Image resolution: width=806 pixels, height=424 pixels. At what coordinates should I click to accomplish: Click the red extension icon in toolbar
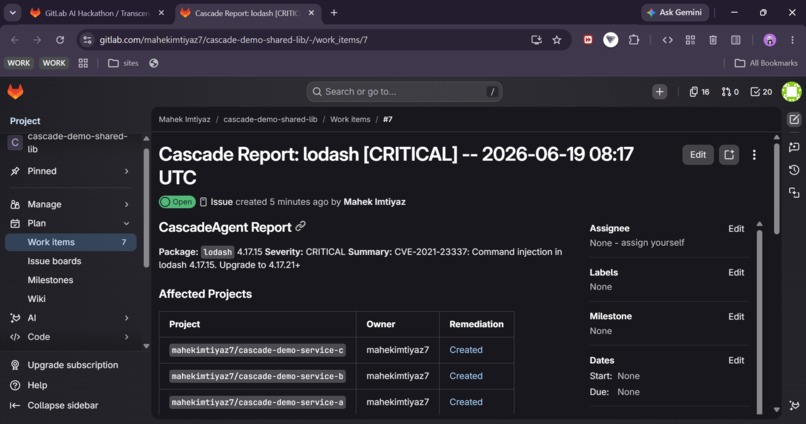pyautogui.click(x=588, y=40)
